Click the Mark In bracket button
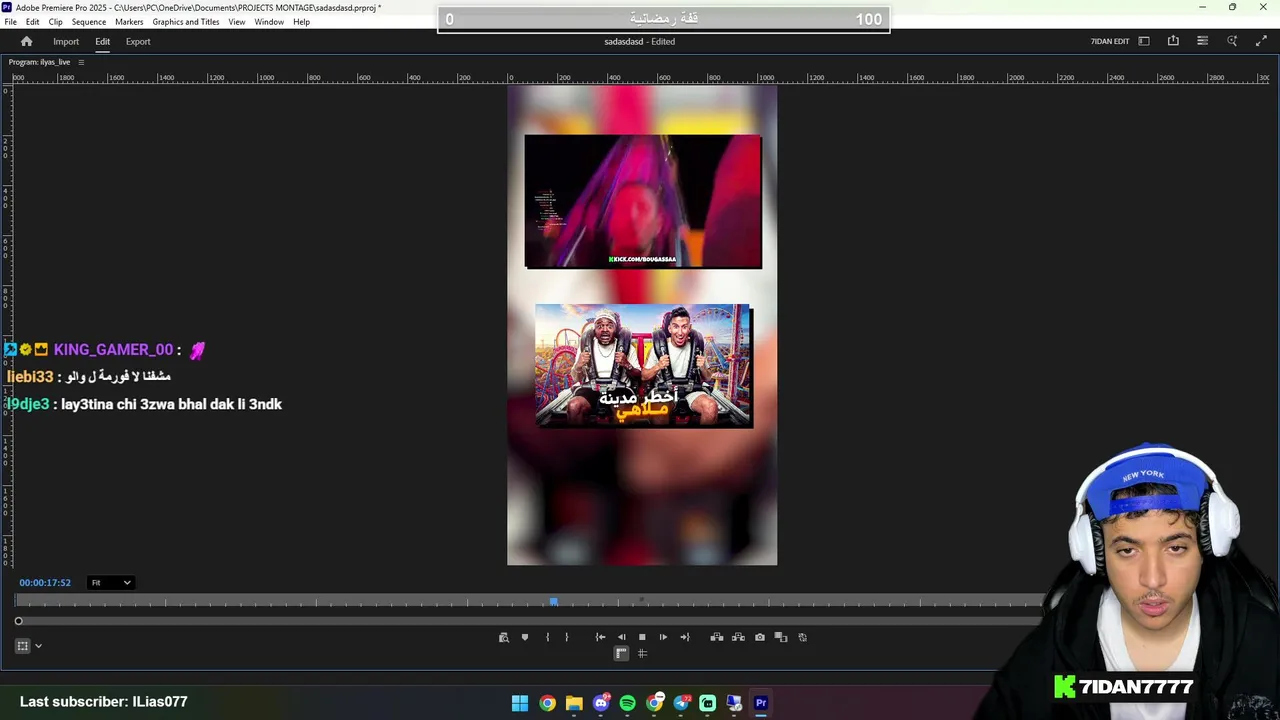 coord(547,637)
